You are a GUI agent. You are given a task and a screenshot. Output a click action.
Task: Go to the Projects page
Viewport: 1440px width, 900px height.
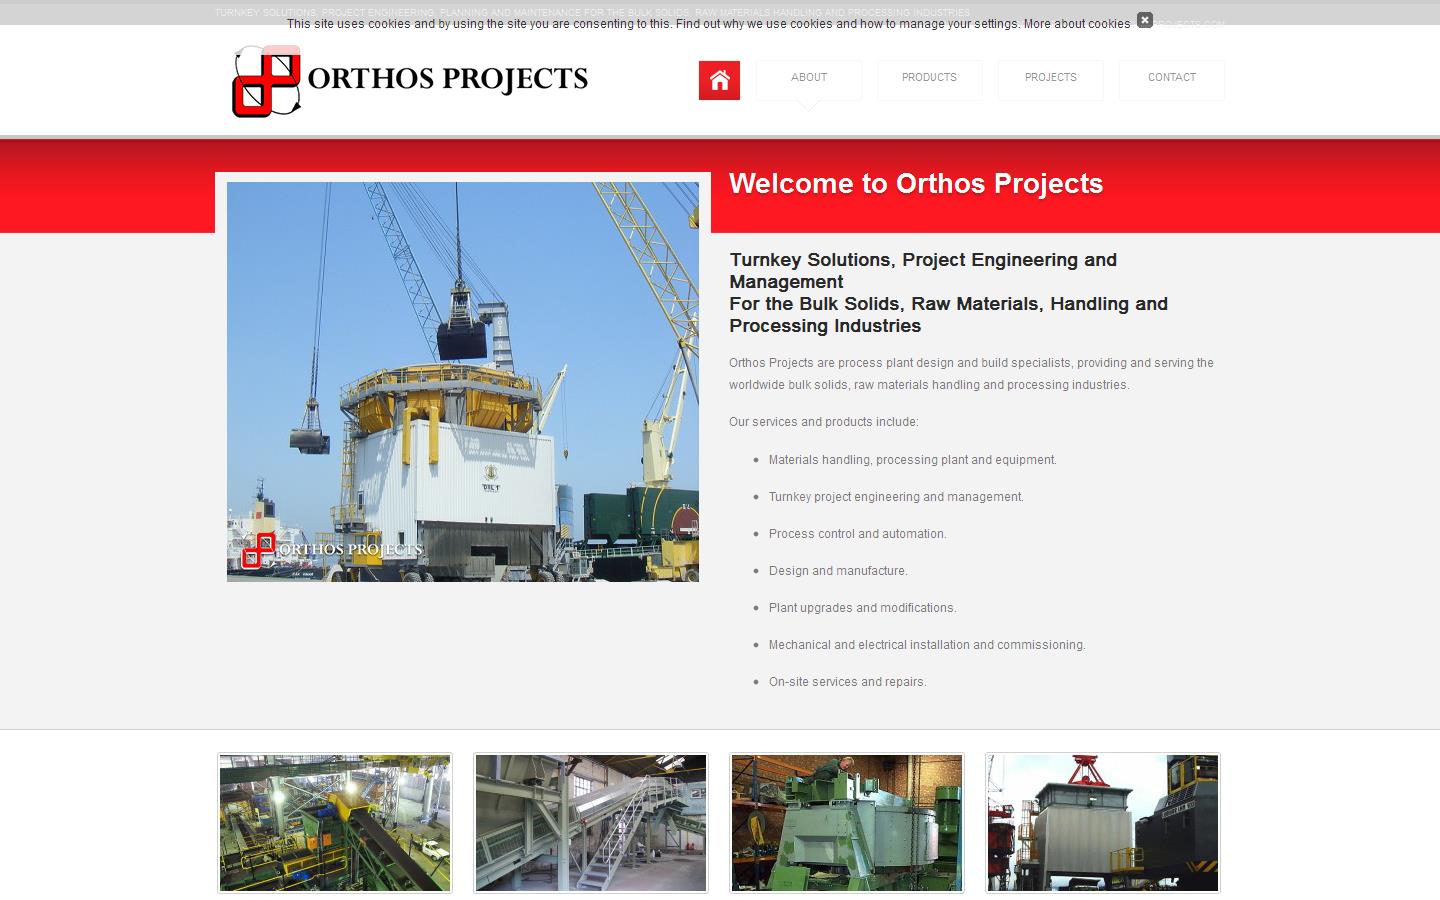(x=1050, y=78)
